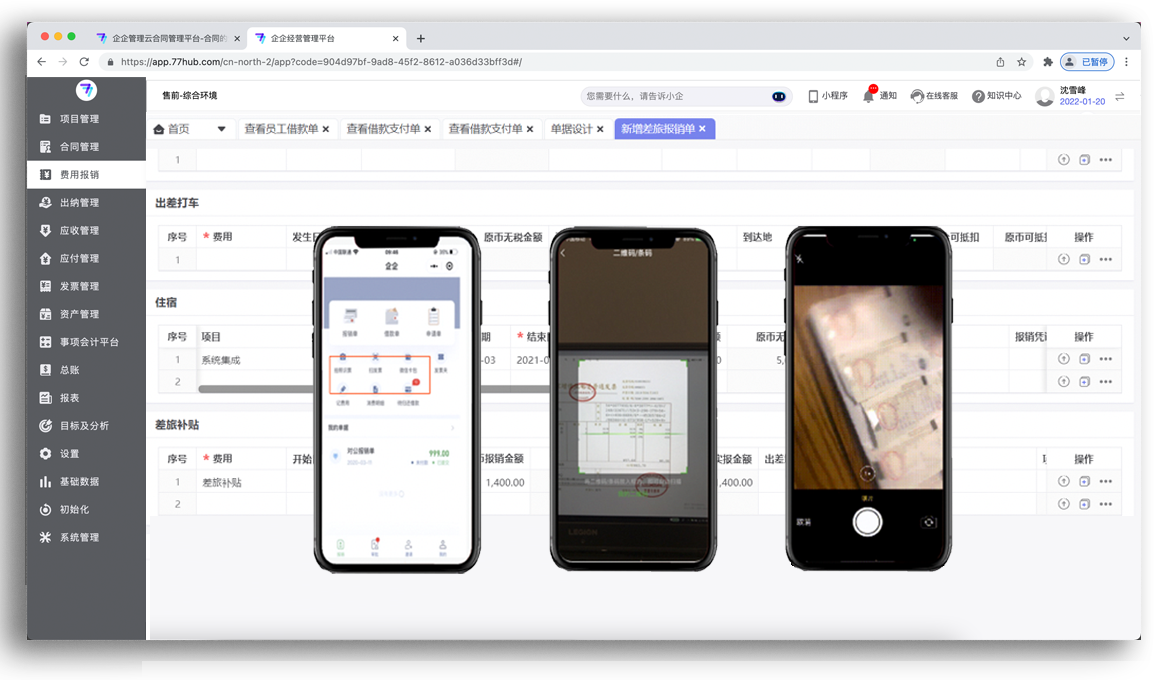Click the switch arrows icon beside user name
The image size is (1168, 680).
[1120, 96]
